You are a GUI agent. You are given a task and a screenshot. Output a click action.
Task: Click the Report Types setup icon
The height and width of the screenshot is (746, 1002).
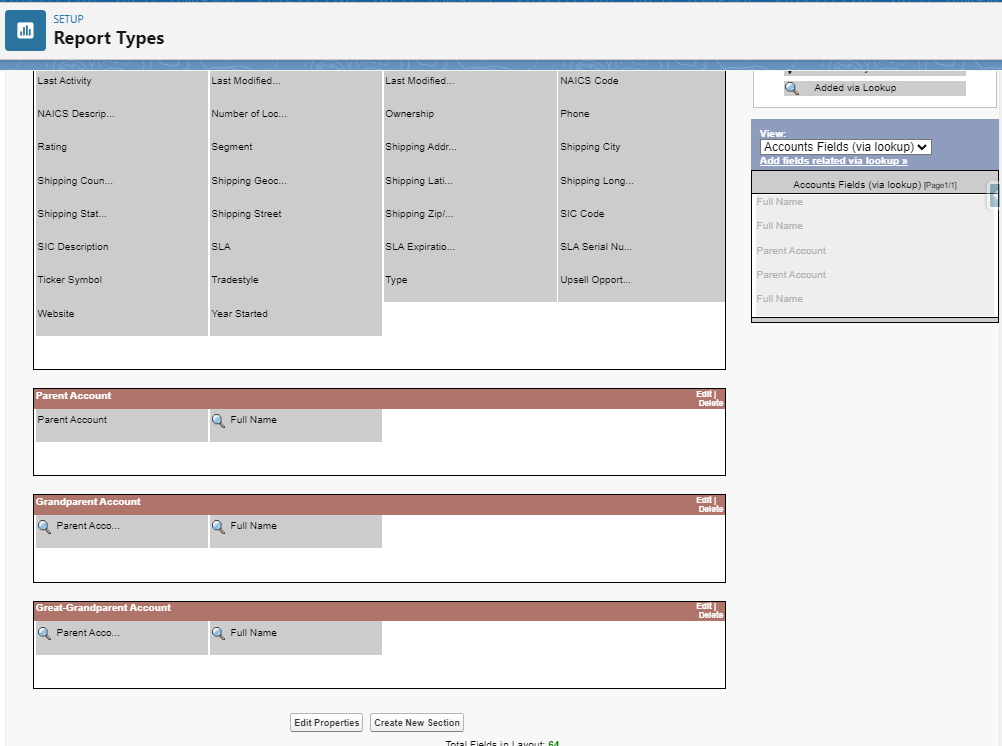[25, 30]
